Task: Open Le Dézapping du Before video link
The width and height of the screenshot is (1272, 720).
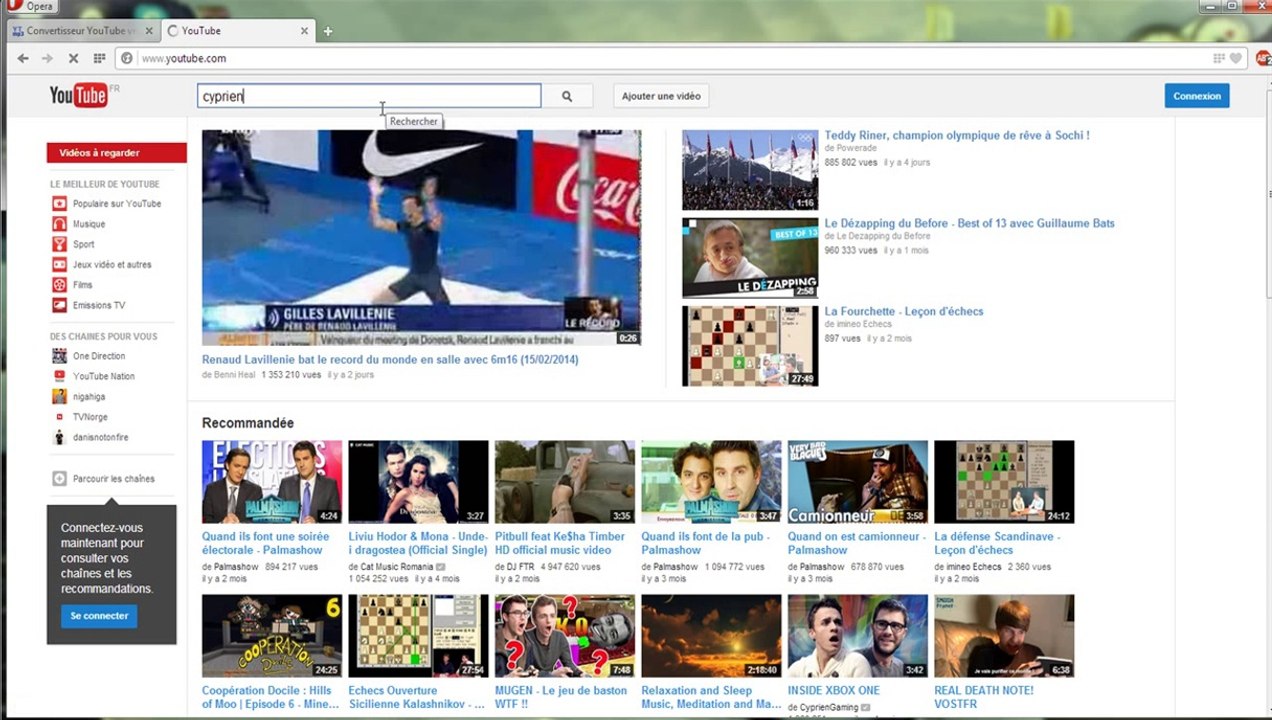Action: tap(969, 223)
